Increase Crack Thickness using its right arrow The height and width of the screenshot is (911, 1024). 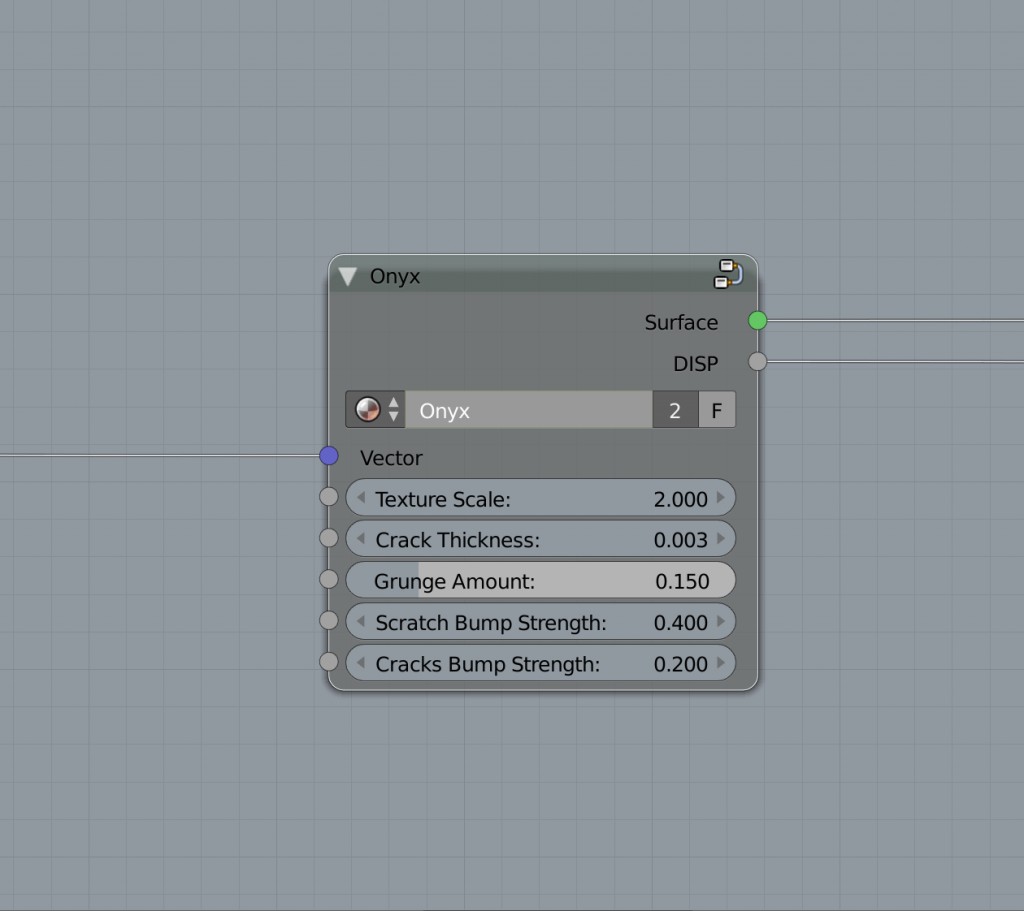(724, 539)
